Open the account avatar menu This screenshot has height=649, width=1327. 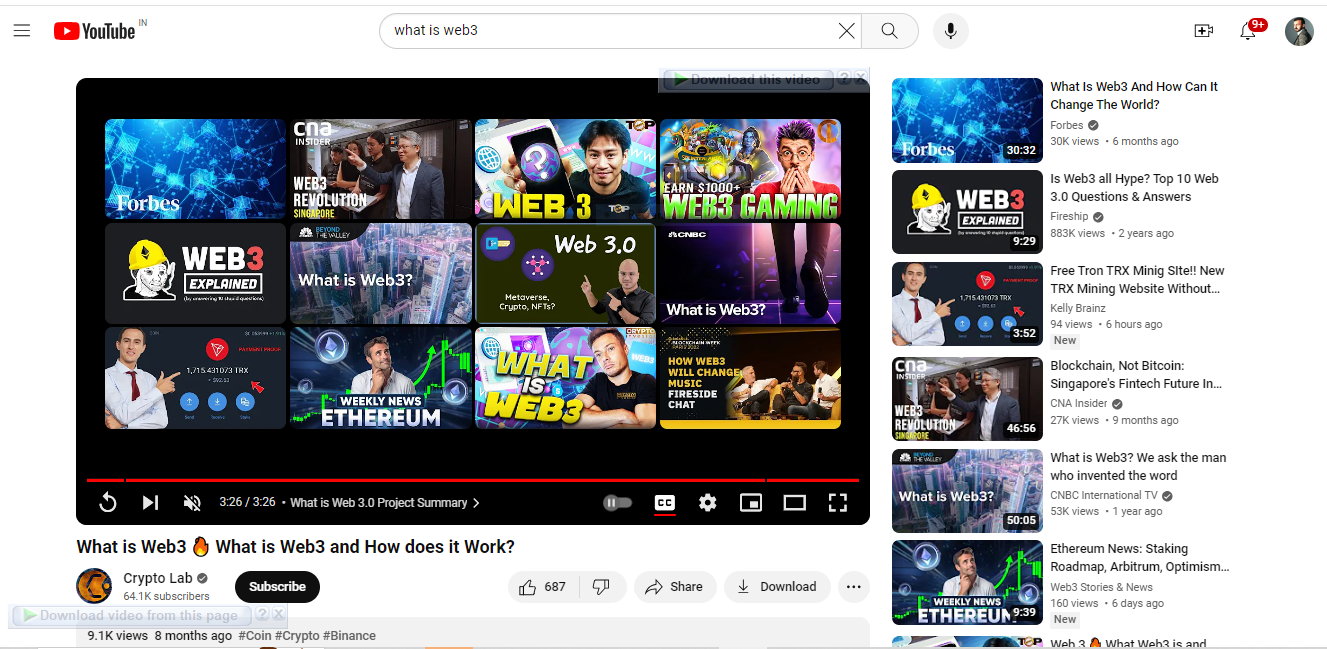click(x=1299, y=31)
